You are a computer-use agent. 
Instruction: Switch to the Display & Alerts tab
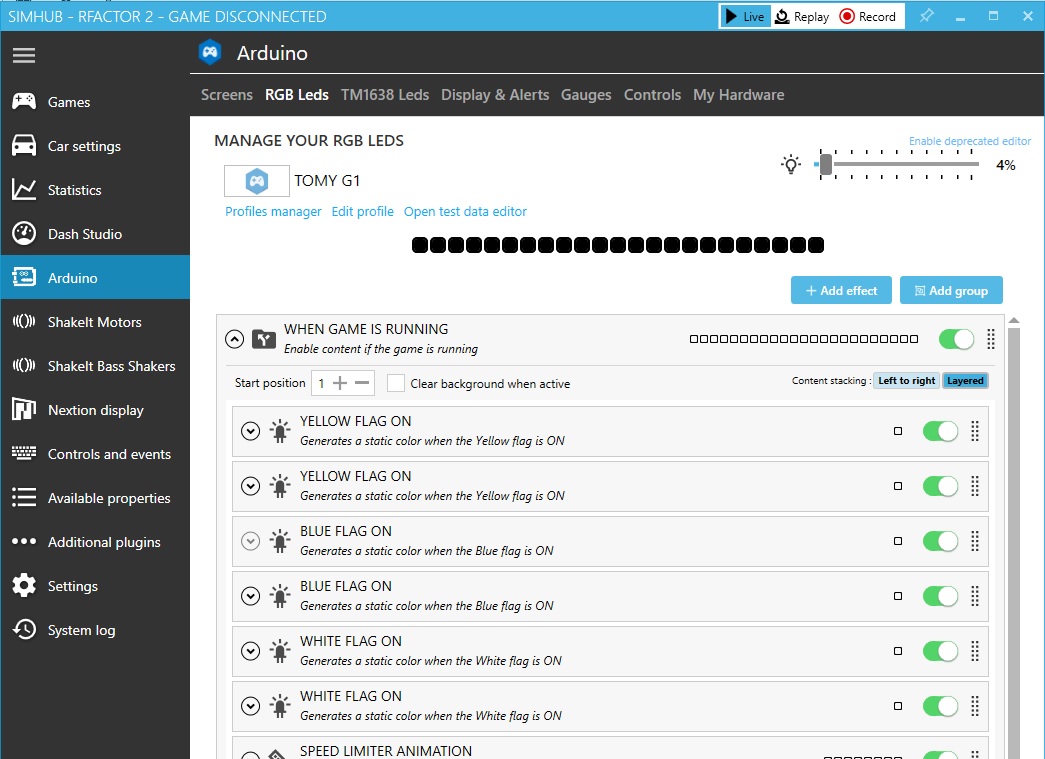tap(495, 95)
